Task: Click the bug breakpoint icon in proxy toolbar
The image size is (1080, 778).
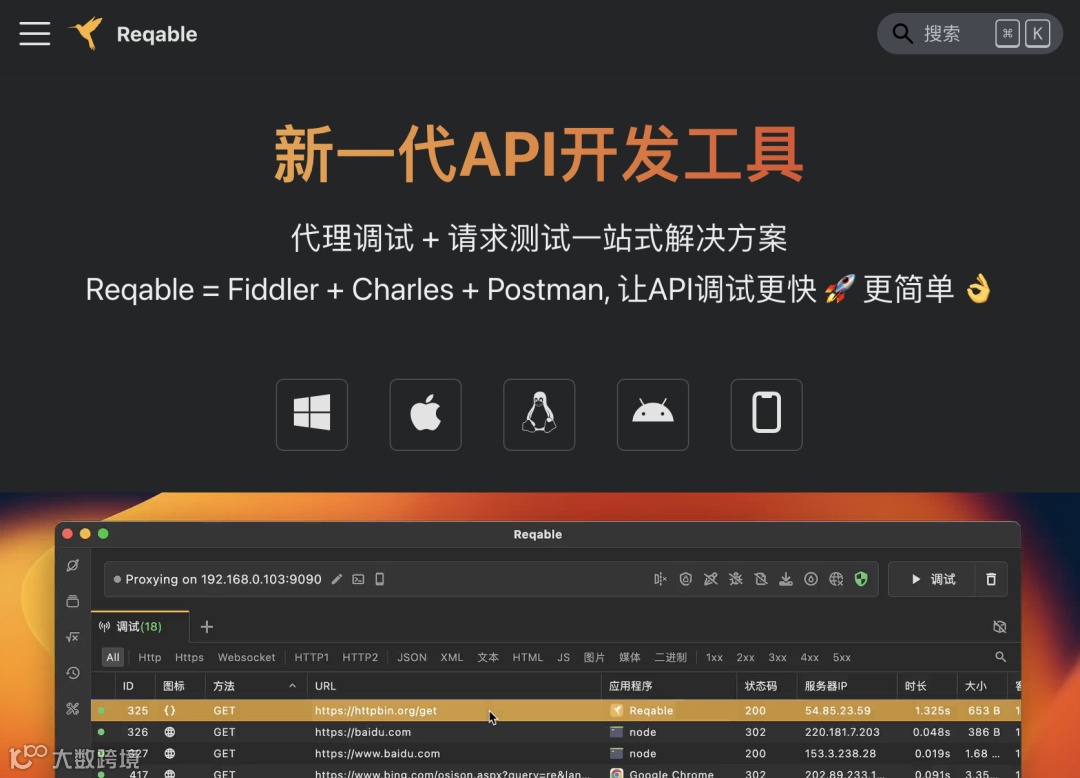Action: pyautogui.click(x=736, y=579)
